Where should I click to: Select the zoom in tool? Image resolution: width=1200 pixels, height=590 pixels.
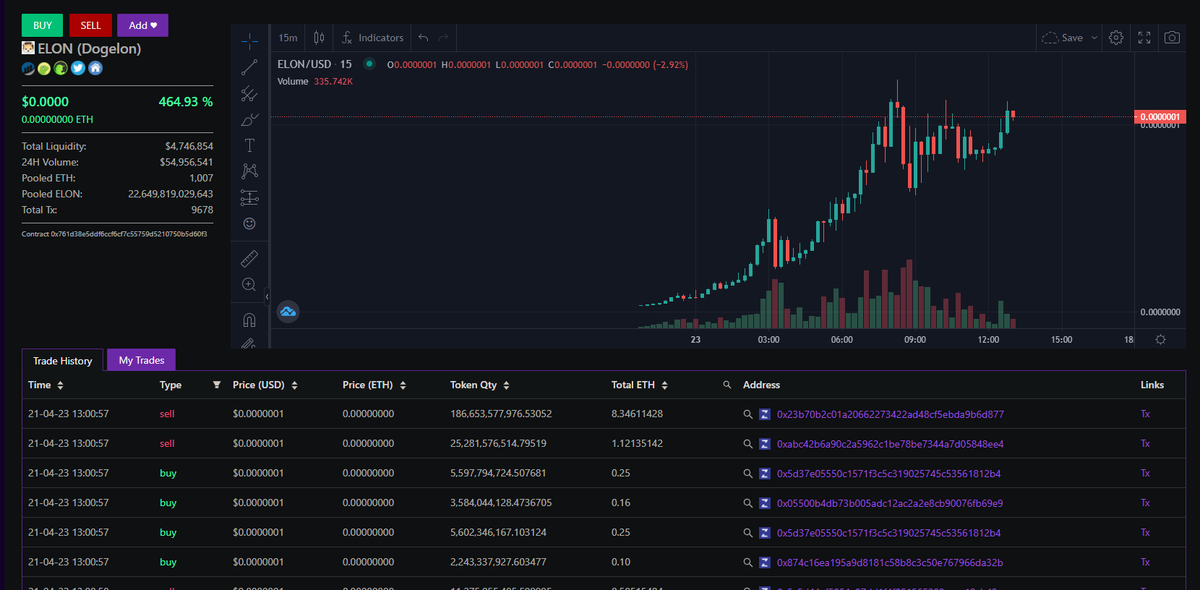(249, 285)
